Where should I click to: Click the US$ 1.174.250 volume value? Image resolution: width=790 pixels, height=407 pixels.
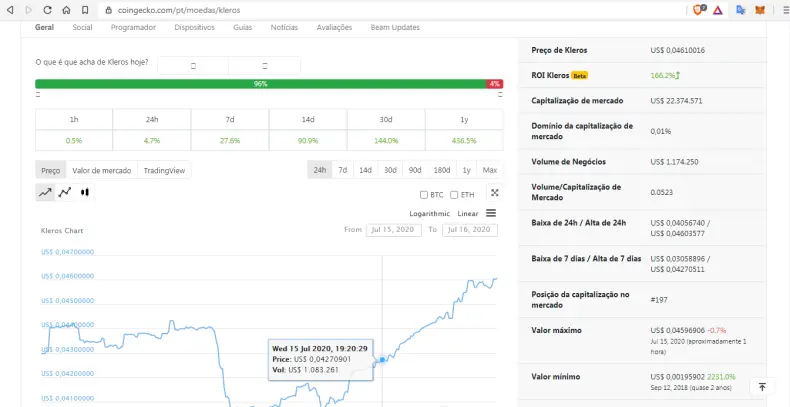(674, 162)
